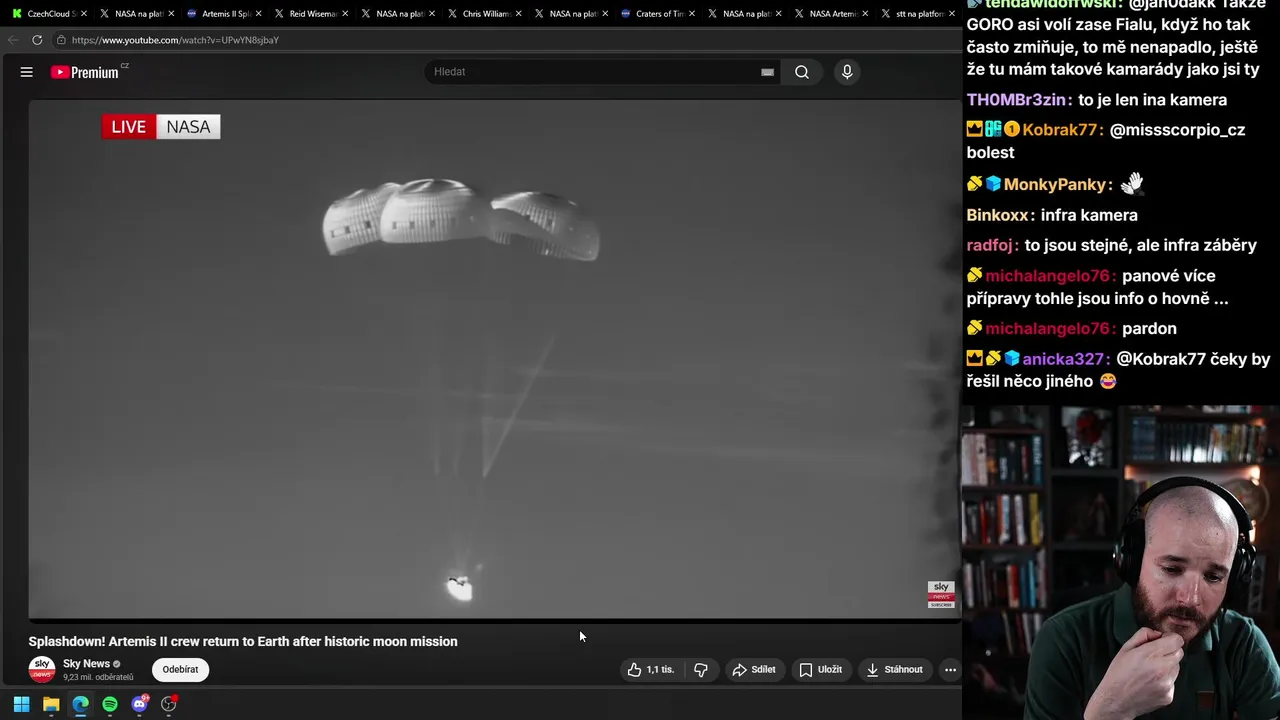Close the NASA Artemis tab
Viewport: 1280px width, 720px height.
[x=865, y=14]
